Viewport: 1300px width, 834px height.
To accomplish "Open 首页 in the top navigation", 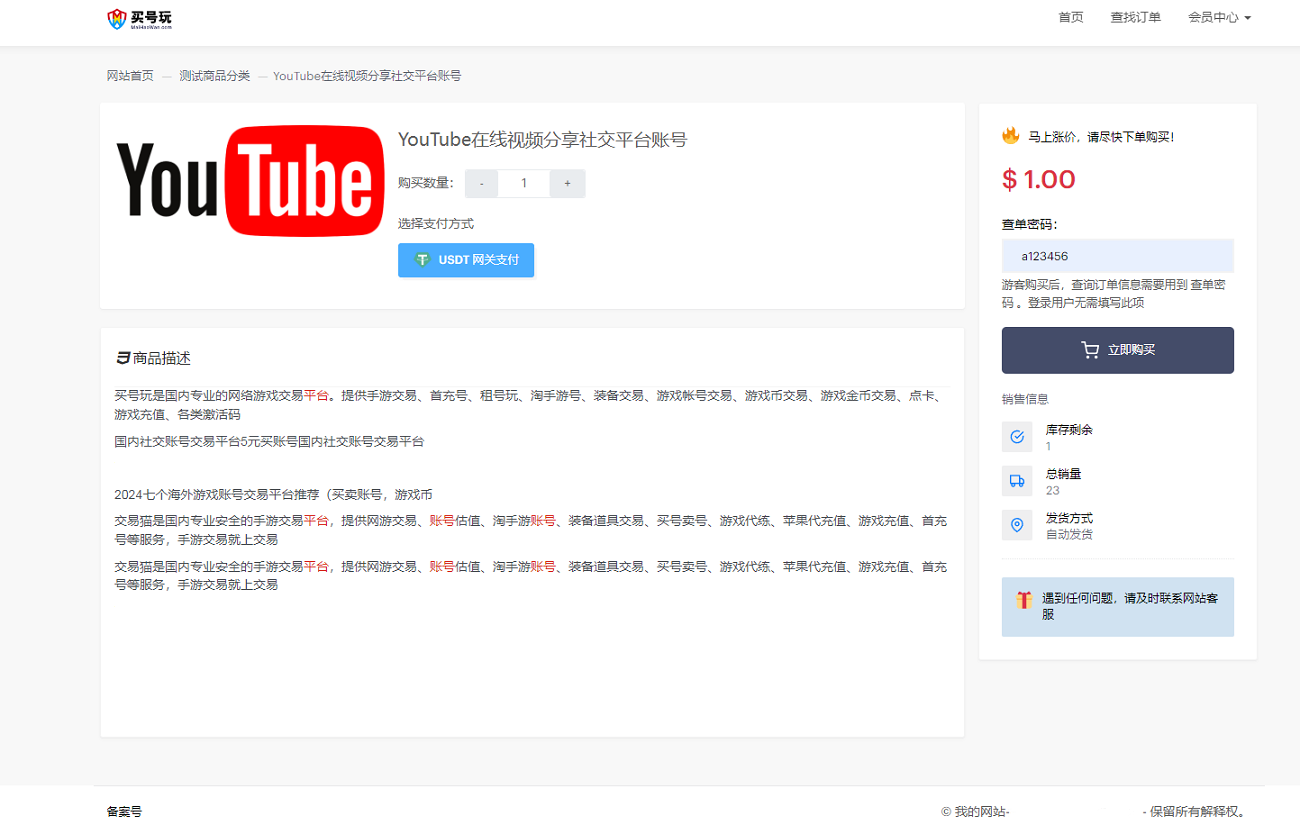I will pos(1071,18).
